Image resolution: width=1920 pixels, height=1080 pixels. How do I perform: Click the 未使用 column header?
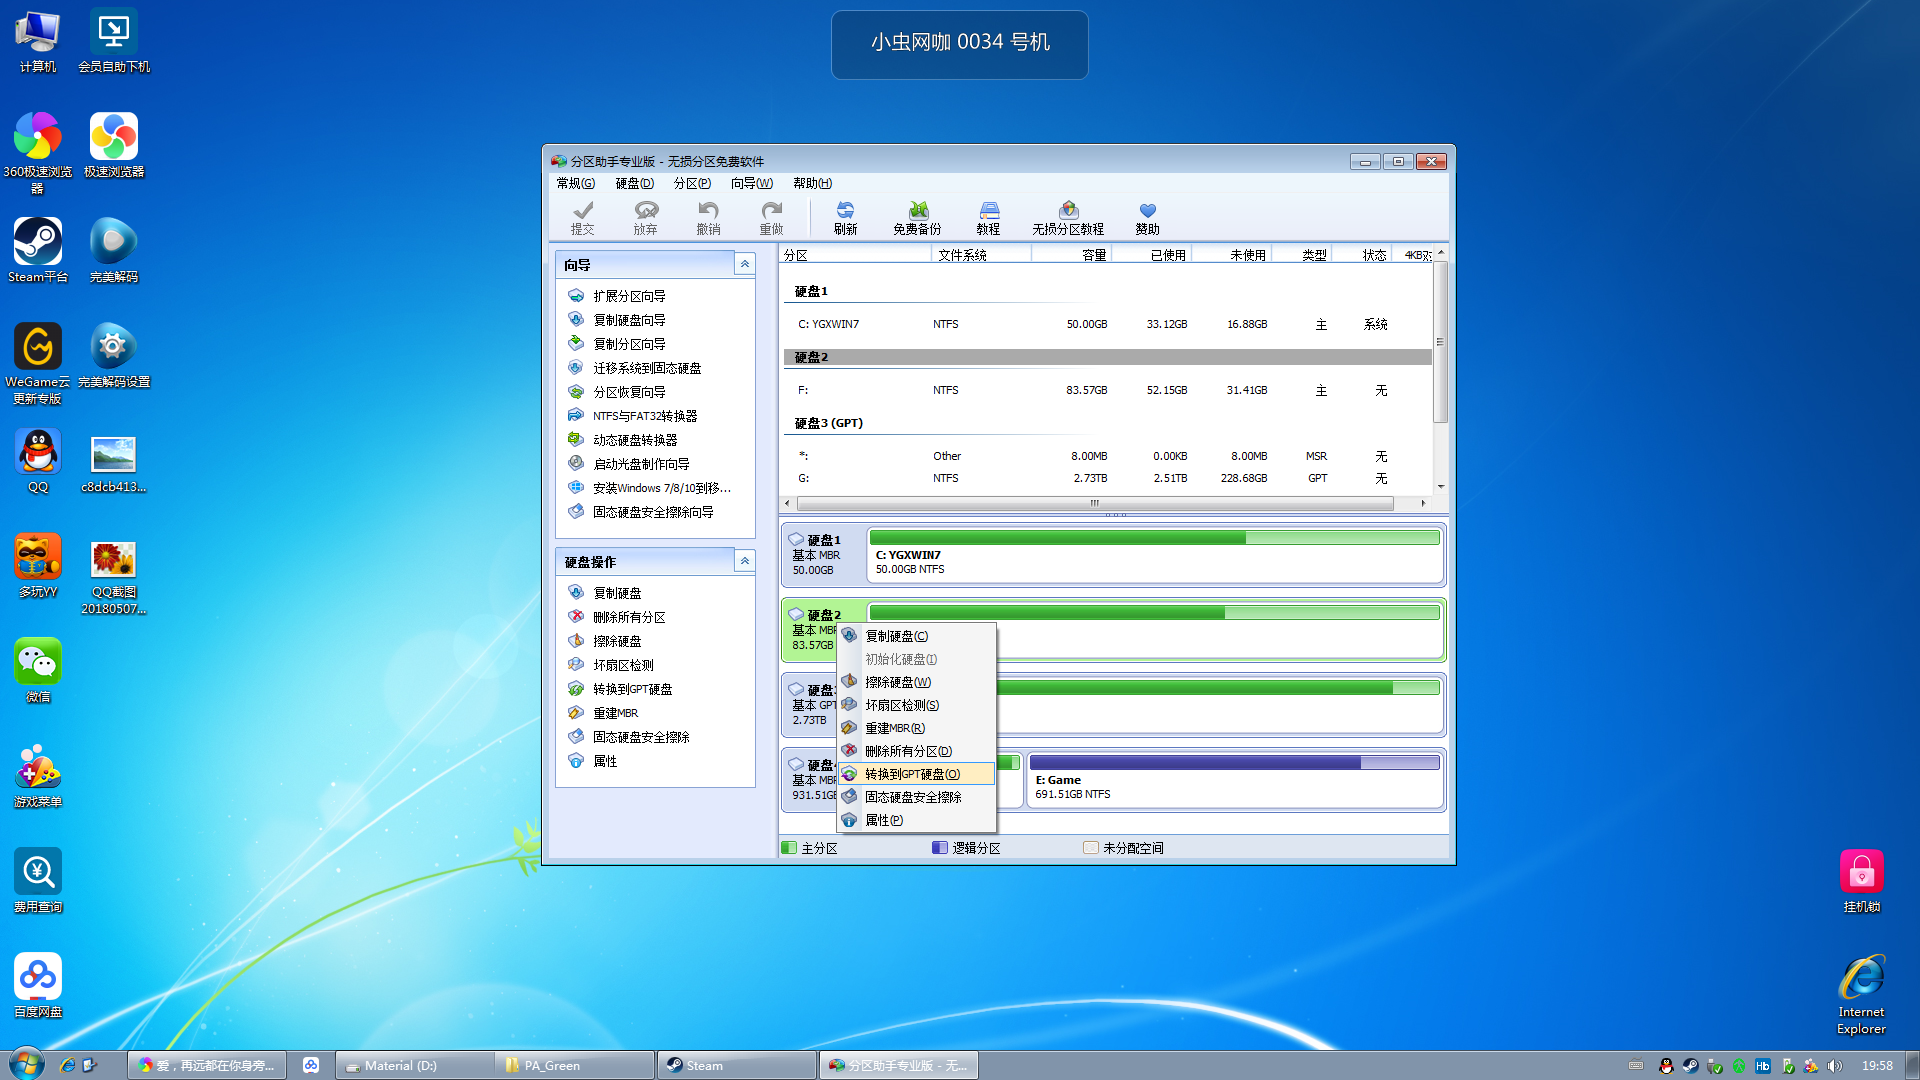coord(1231,255)
